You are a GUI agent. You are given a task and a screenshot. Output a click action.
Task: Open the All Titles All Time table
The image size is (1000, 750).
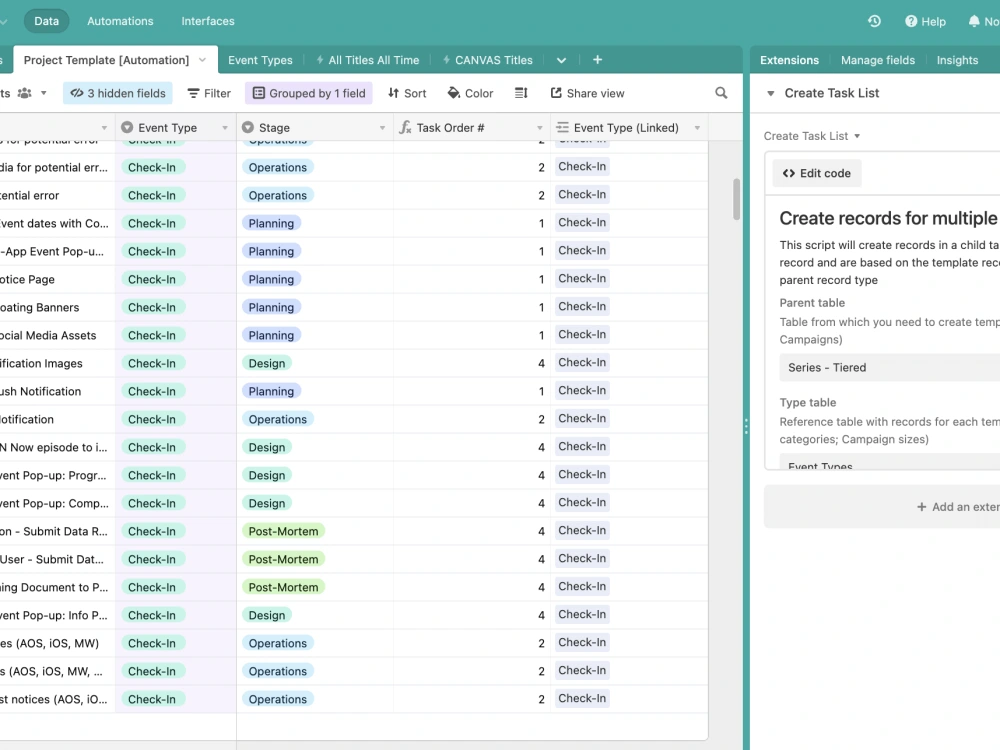point(367,60)
